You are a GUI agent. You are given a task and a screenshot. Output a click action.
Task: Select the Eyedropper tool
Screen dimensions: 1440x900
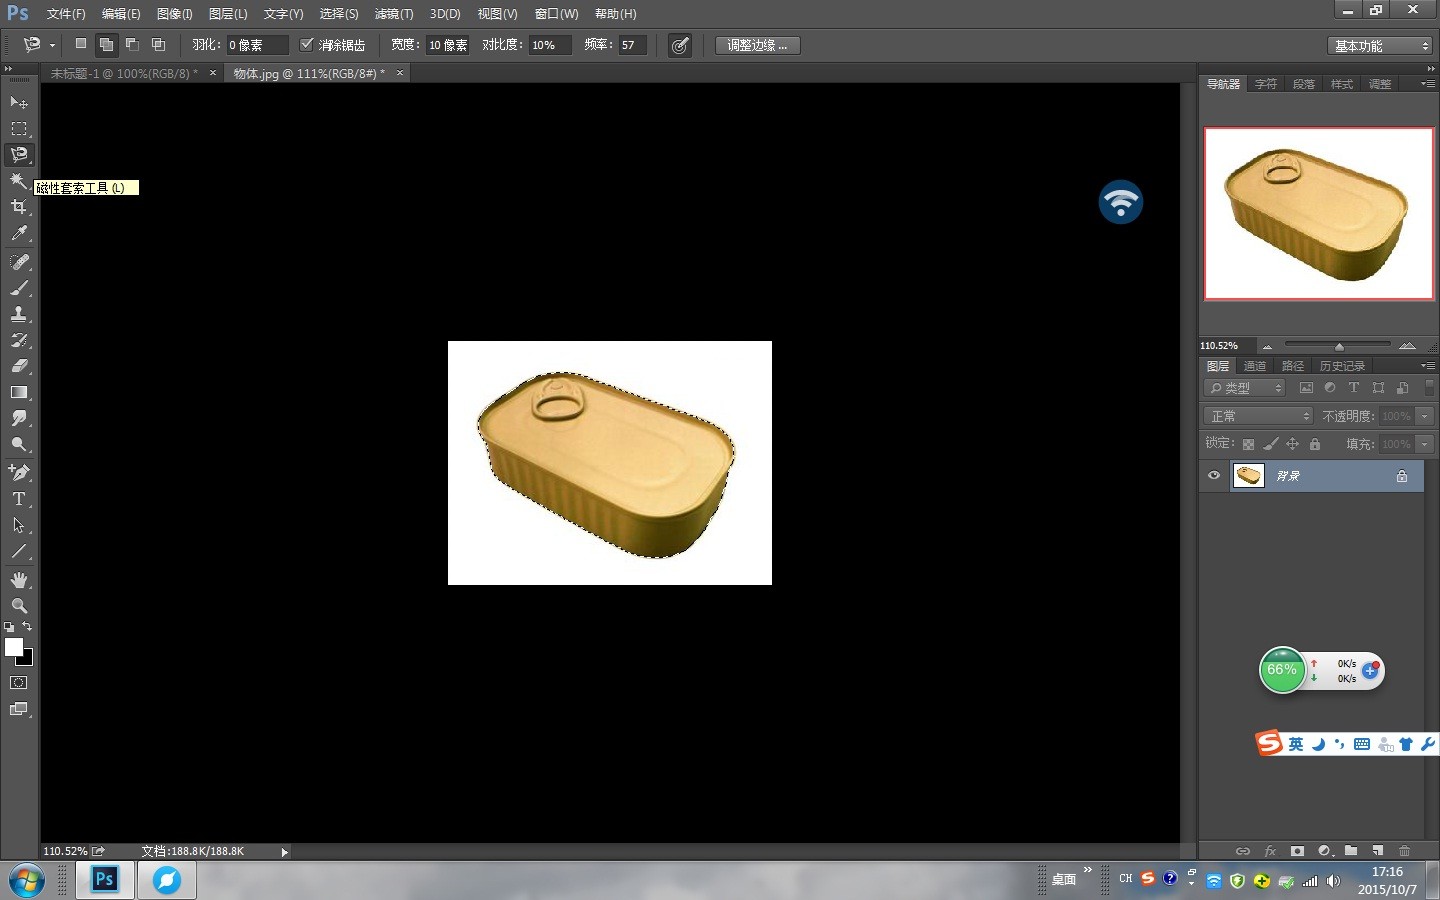(19, 233)
